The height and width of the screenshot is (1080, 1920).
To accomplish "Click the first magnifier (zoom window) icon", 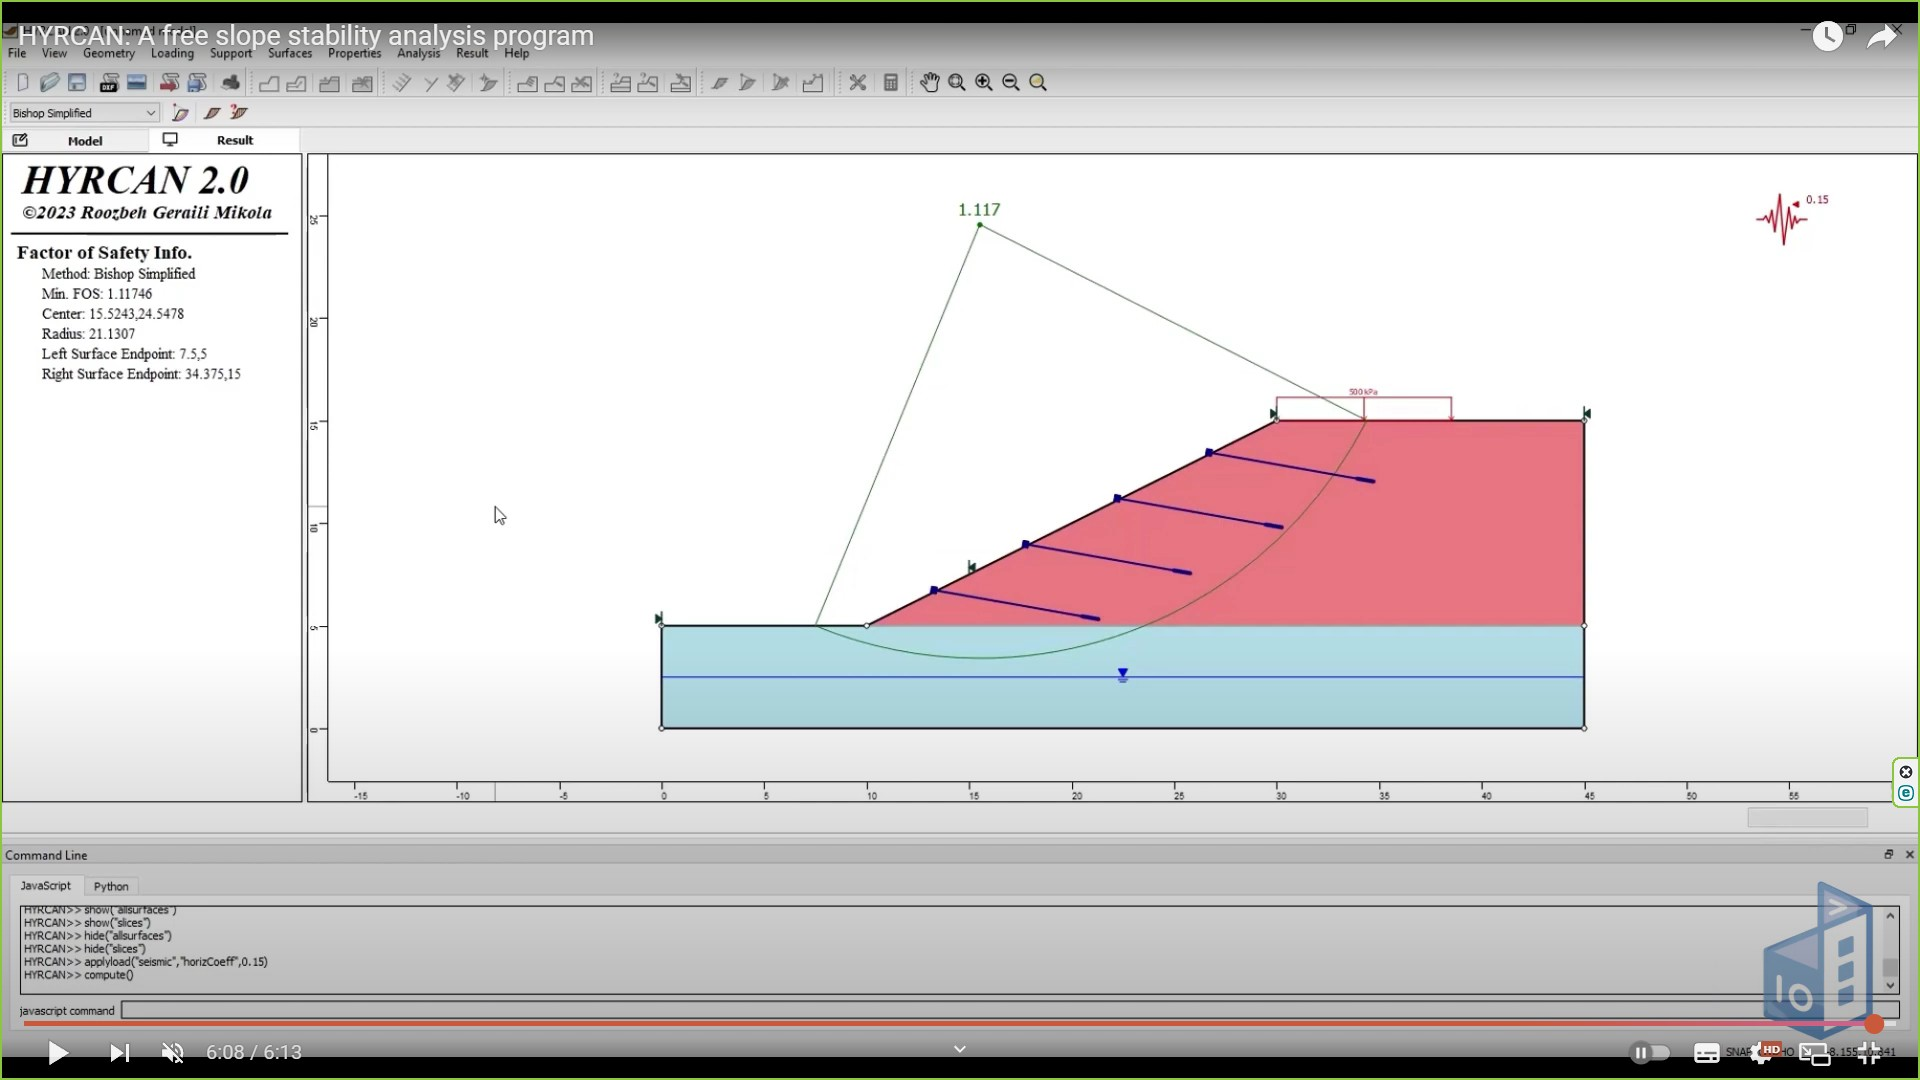I will [957, 83].
